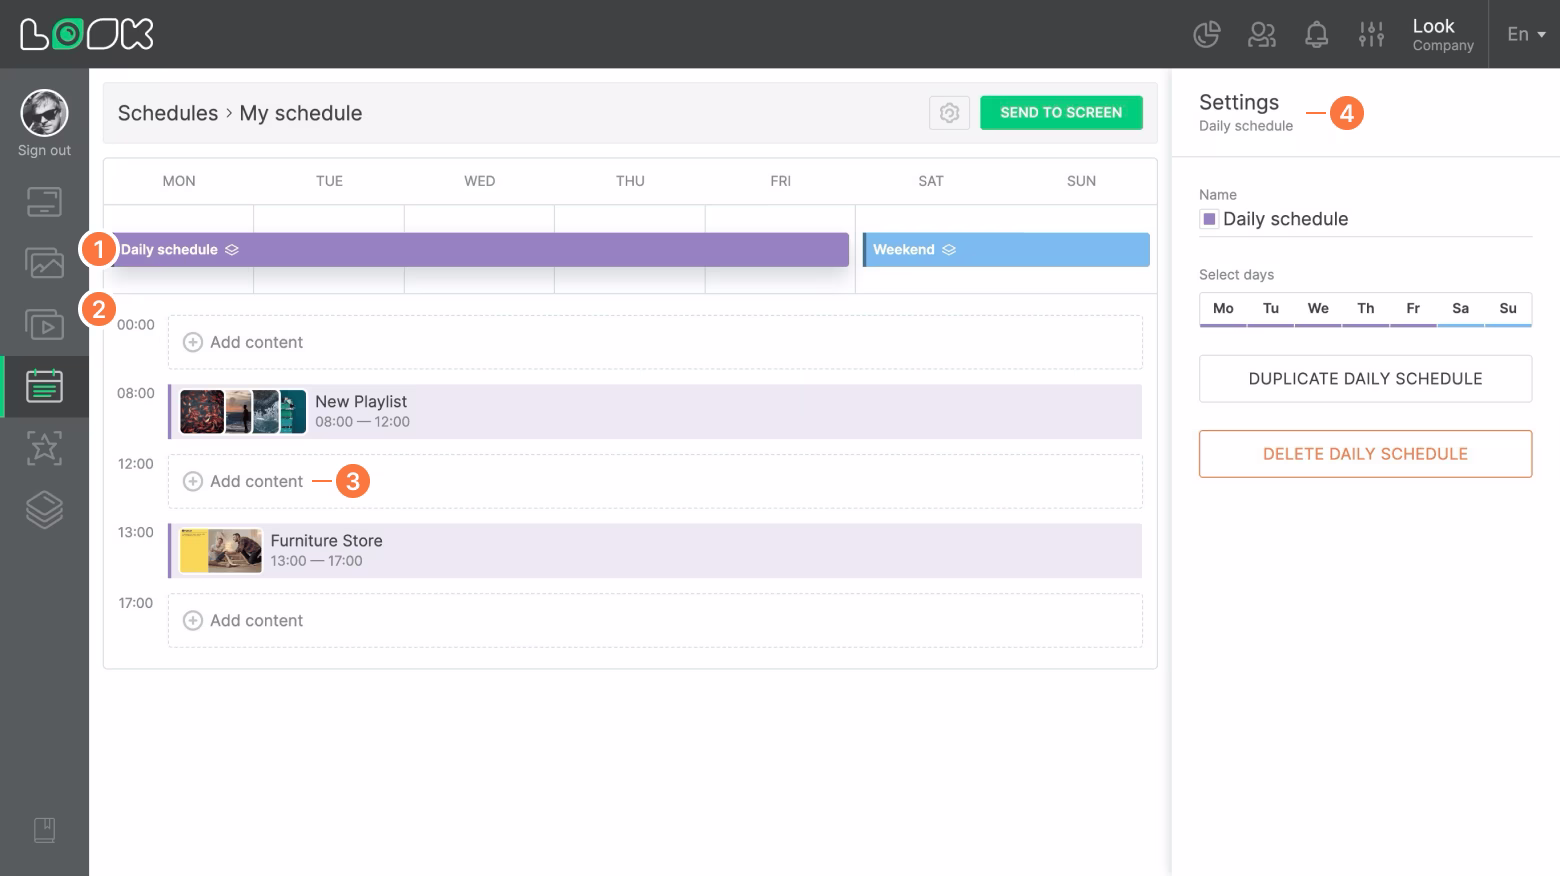Expand the En language dropdown

pos(1522,33)
